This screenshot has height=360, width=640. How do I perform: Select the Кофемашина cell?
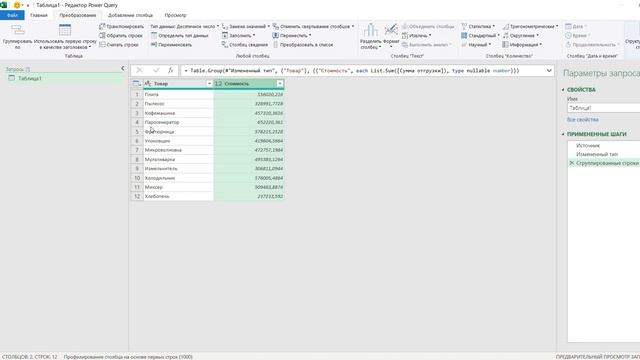[x=178, y=113]
